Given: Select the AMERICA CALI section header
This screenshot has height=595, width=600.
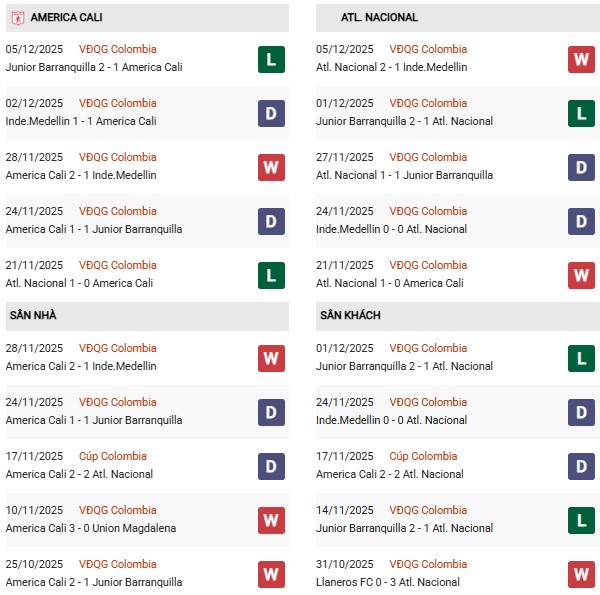Looking at the screenshot, I should (66, 18).
